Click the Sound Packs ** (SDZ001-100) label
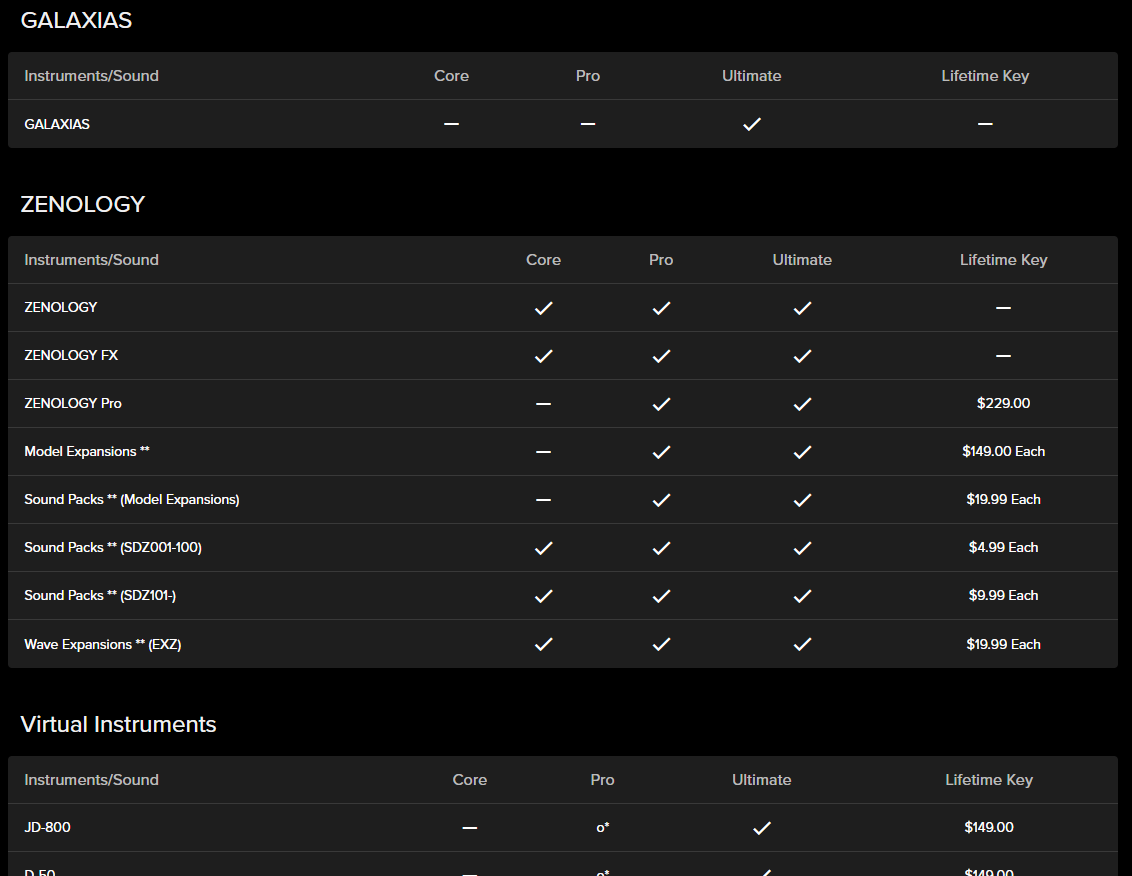Viewport: 1132px width, 876px height. [x=113, y=547]
